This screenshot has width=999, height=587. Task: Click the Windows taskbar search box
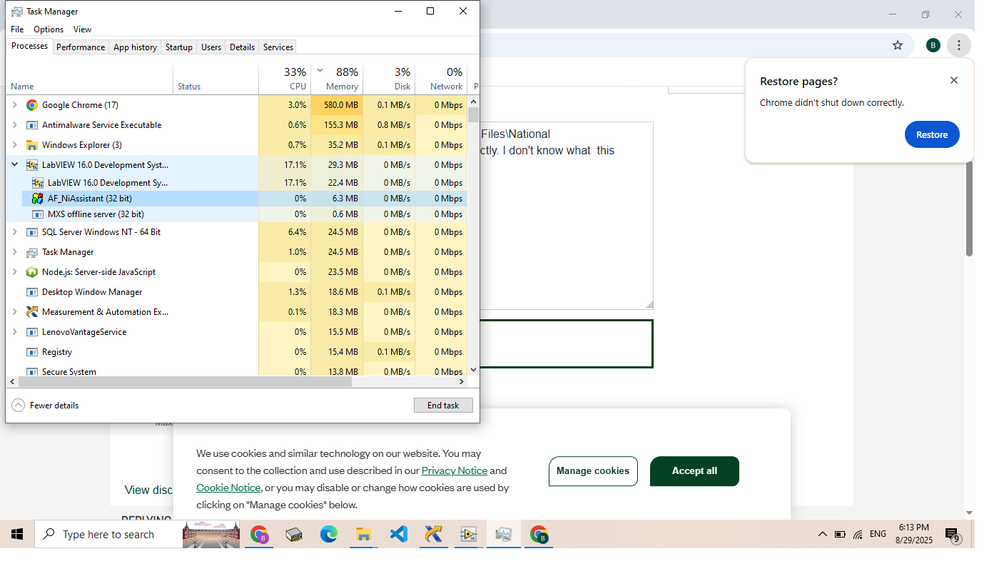pos(108,534)
